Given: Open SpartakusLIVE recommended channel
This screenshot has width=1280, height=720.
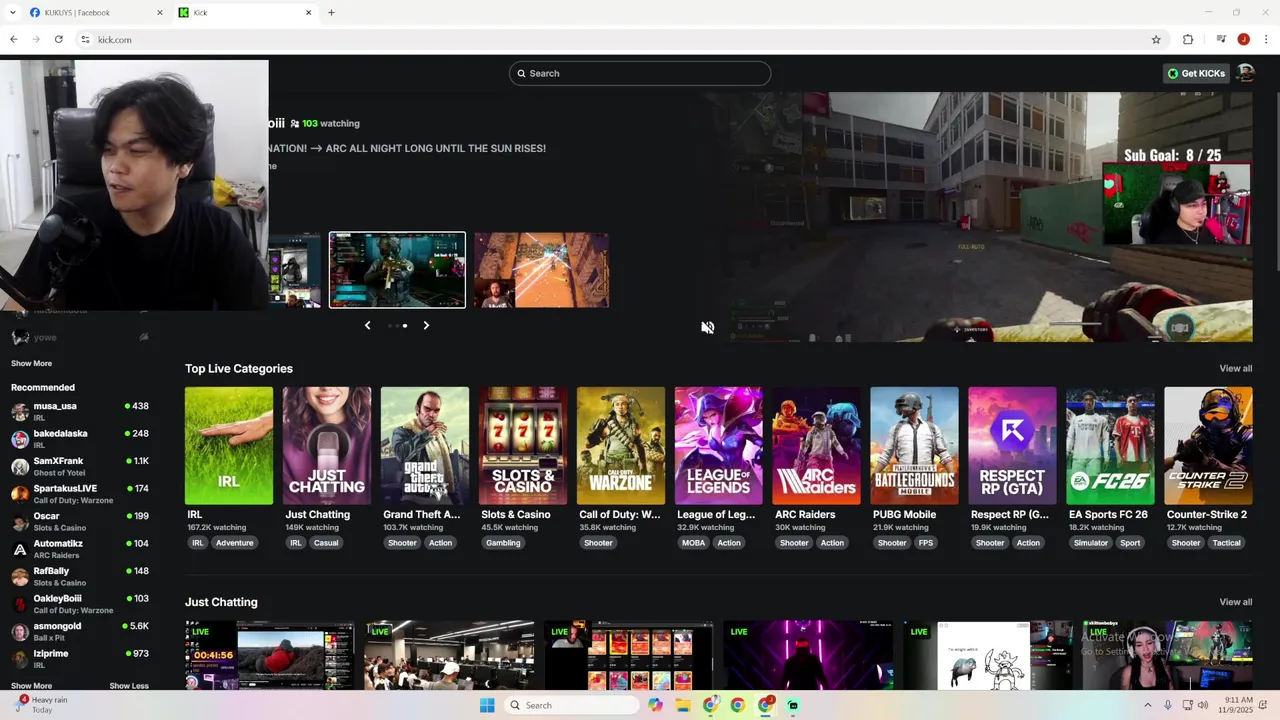Looking at the screenshot, I should [80, 493].
